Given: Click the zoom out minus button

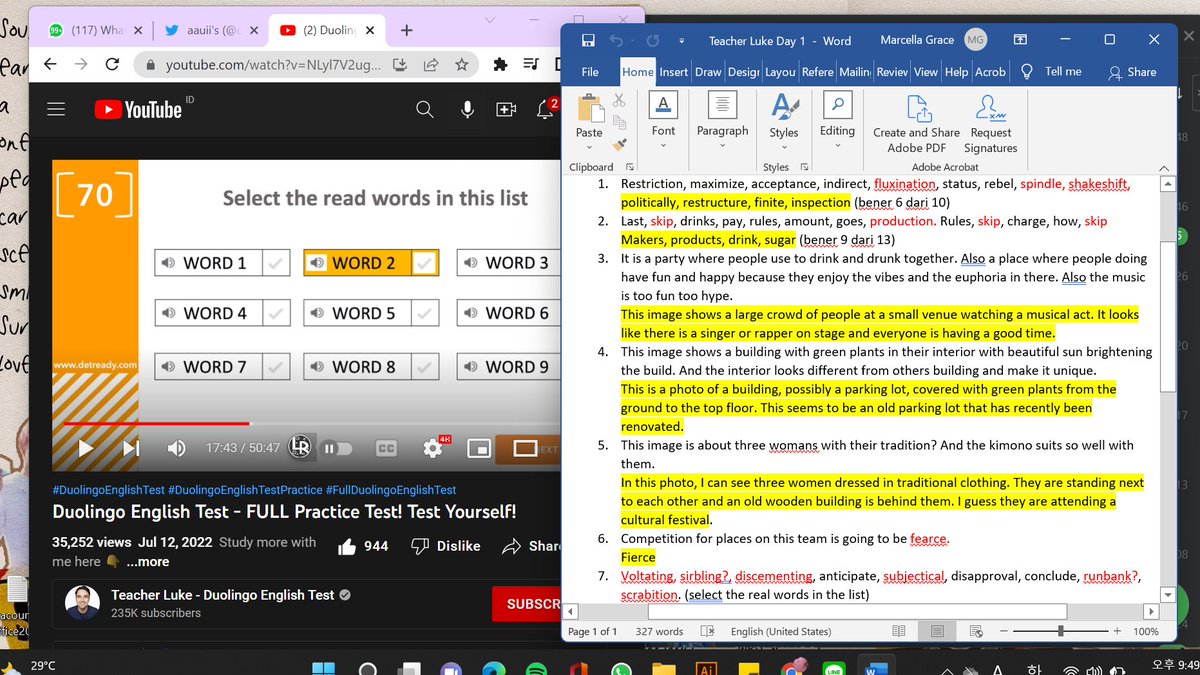Looking at the screenshot, I should click(1003, 632).
